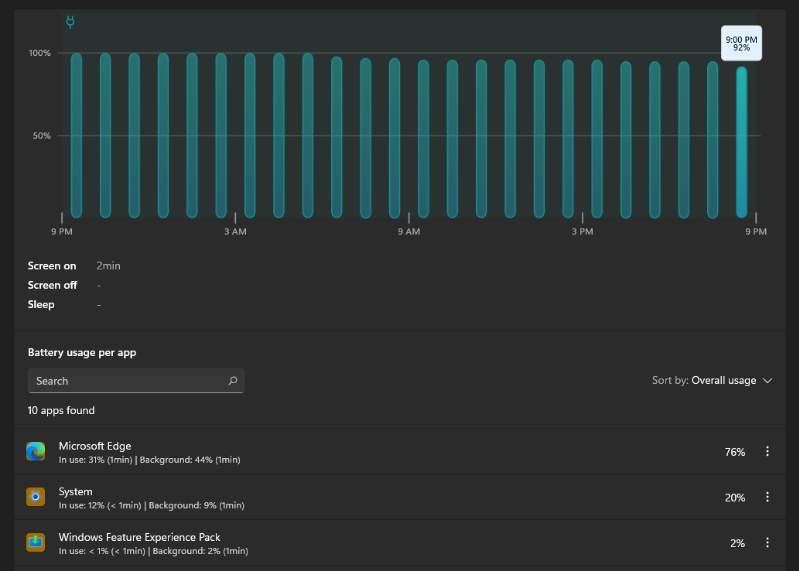The height and width of the screenshot is (571, 799).
Task: Click the System app icon
Action: tap(36, 497)
